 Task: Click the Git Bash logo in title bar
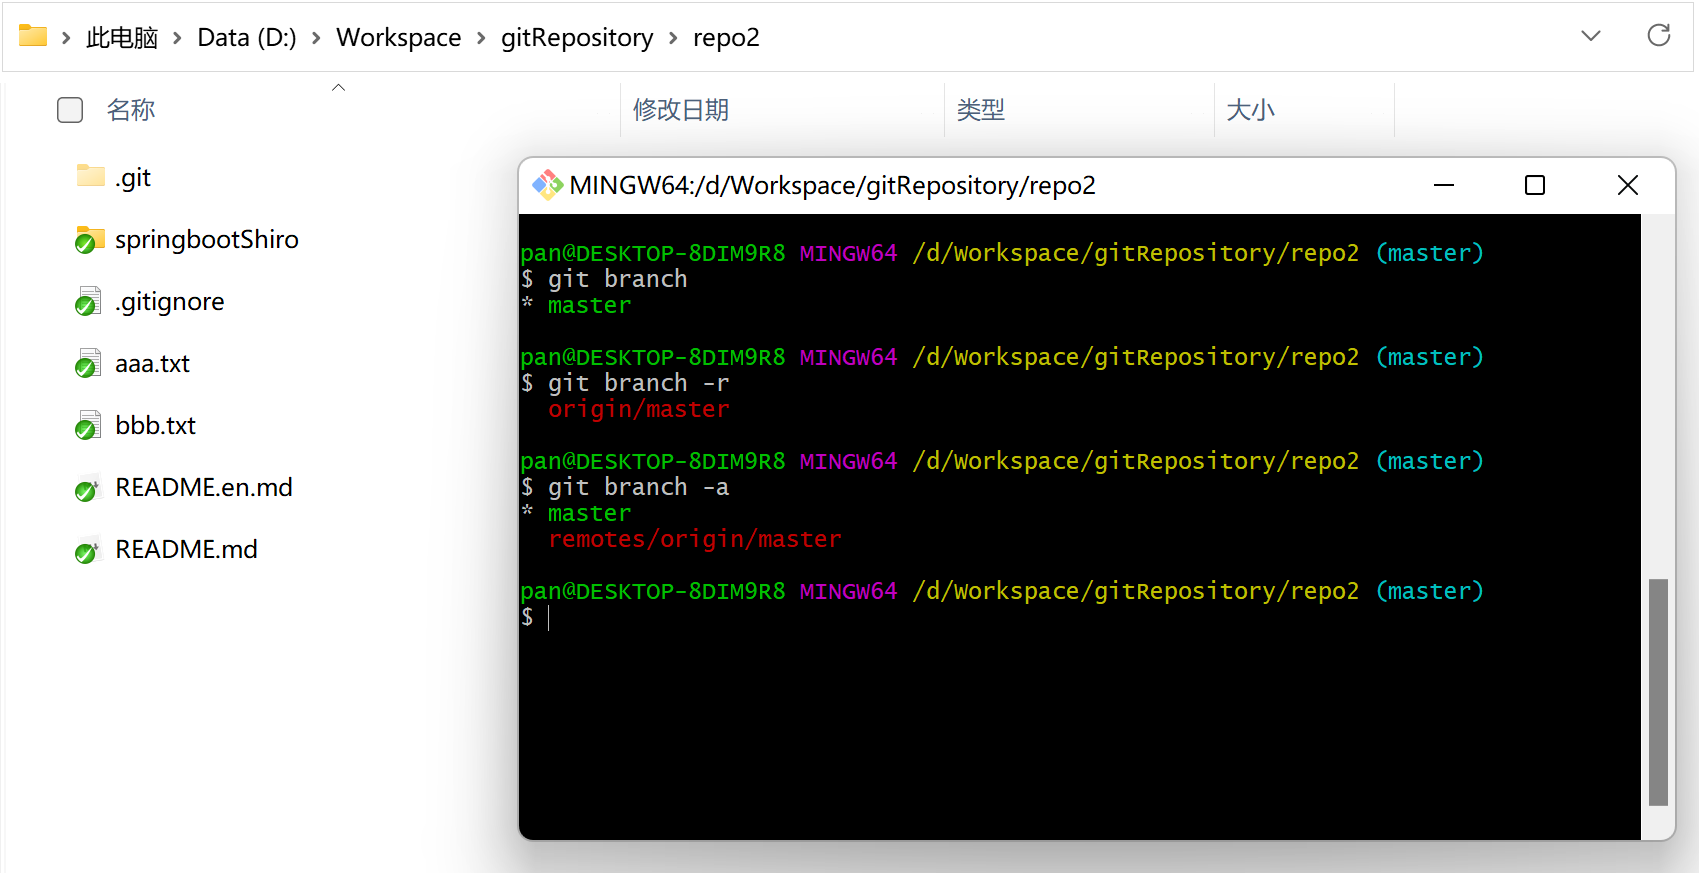point(547,185)
